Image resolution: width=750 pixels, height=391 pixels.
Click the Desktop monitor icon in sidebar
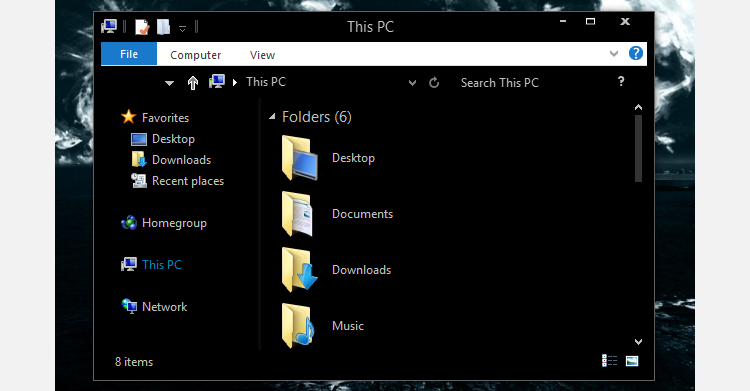point(139,139)
